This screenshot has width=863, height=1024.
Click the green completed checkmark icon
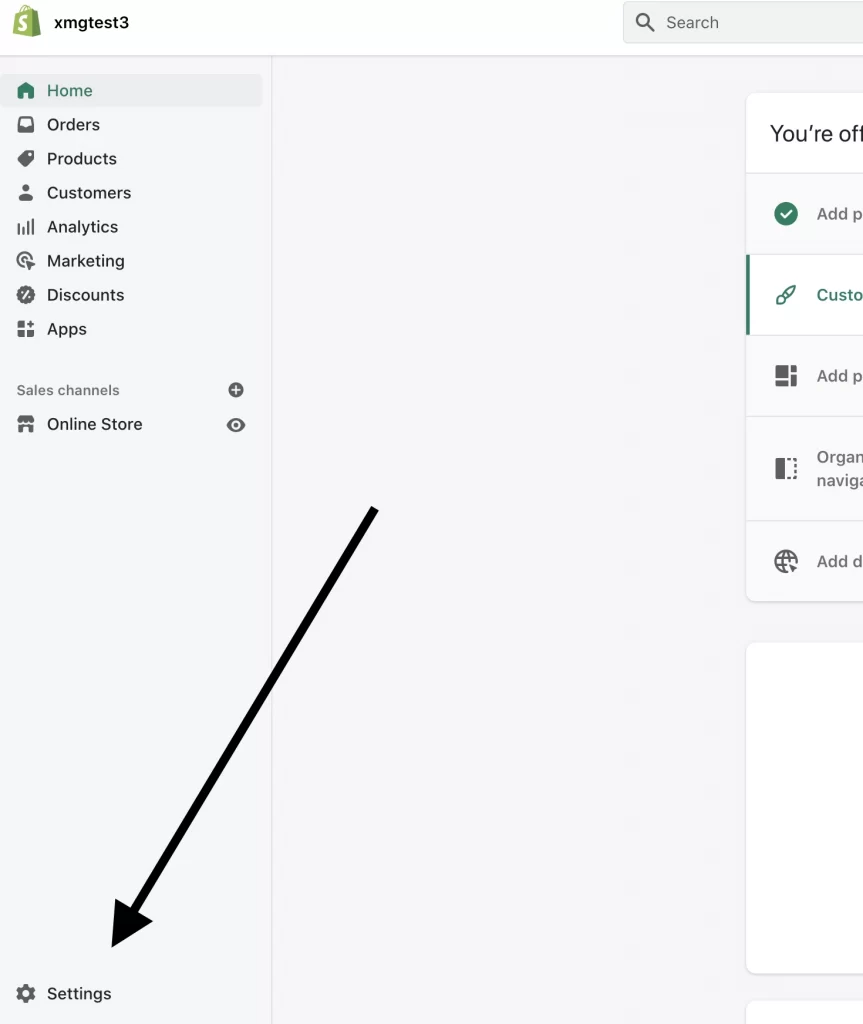click(786, 214)
